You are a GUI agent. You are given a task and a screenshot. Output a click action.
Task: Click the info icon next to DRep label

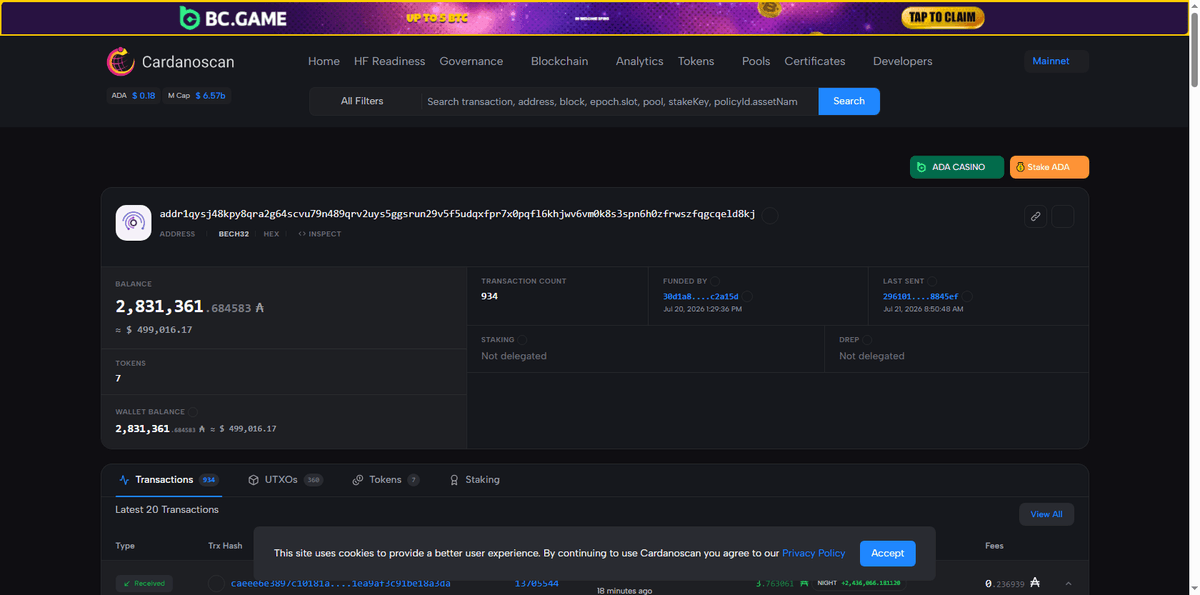click(x=868, y=340)
